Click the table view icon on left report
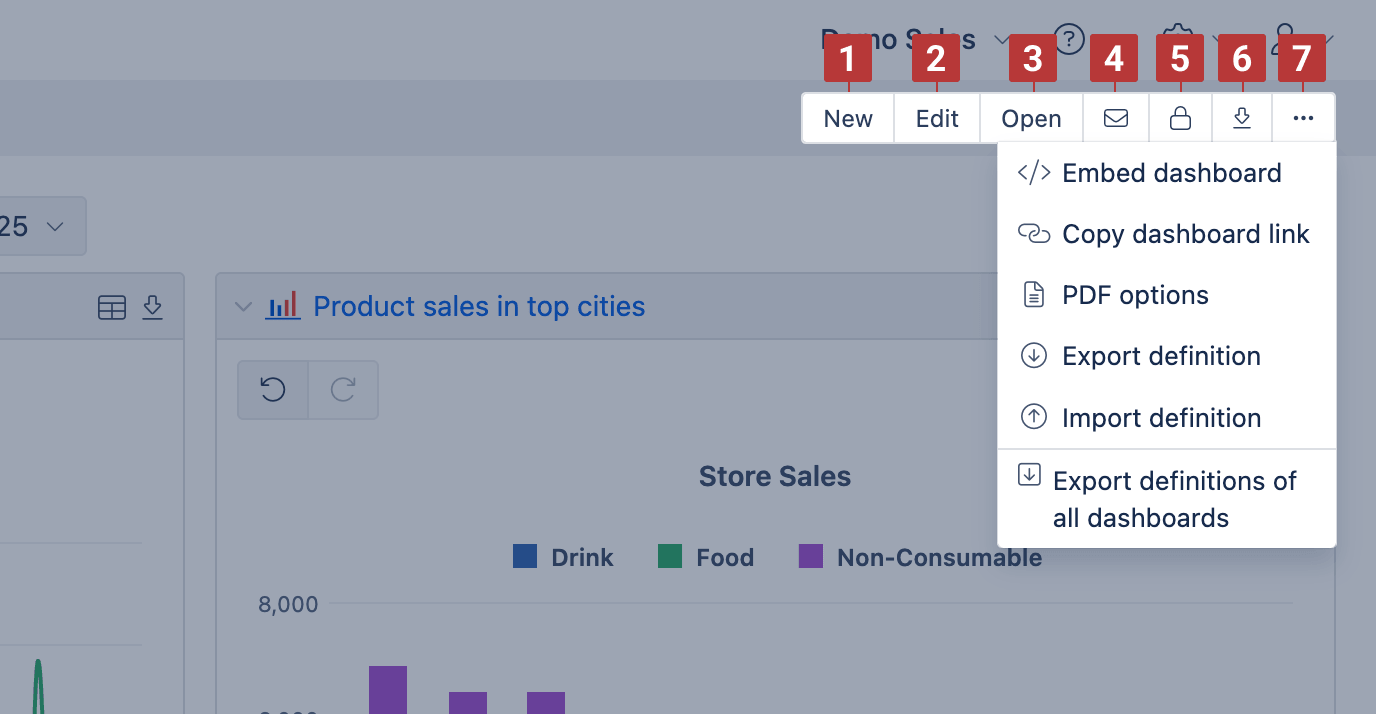 click(x=112, y=307)
